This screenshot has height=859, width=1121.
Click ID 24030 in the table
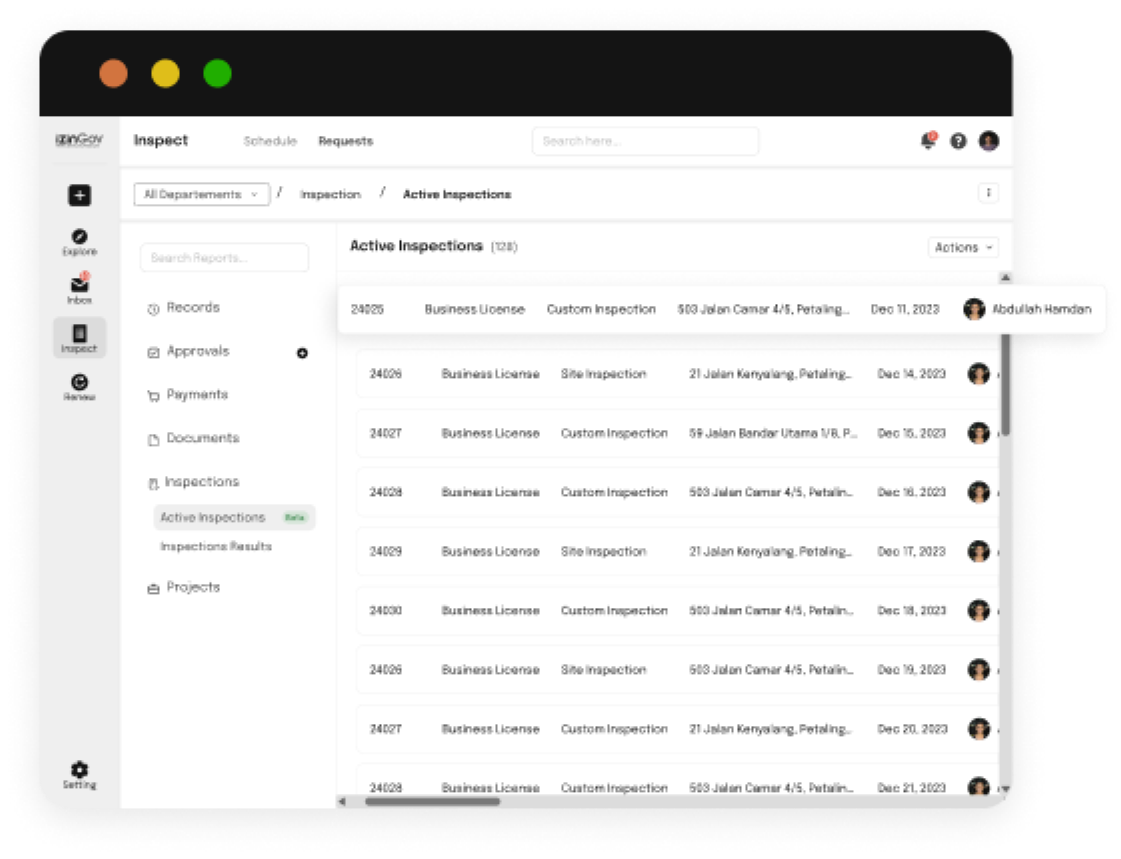(385, 610)
